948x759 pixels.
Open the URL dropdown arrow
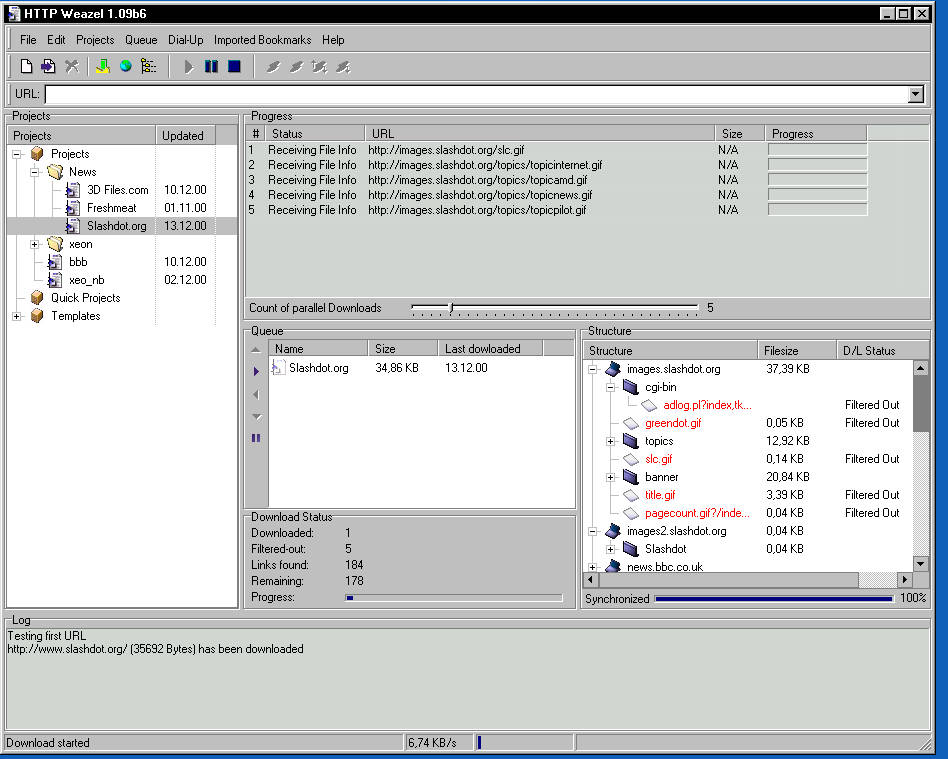coord(915,94)
